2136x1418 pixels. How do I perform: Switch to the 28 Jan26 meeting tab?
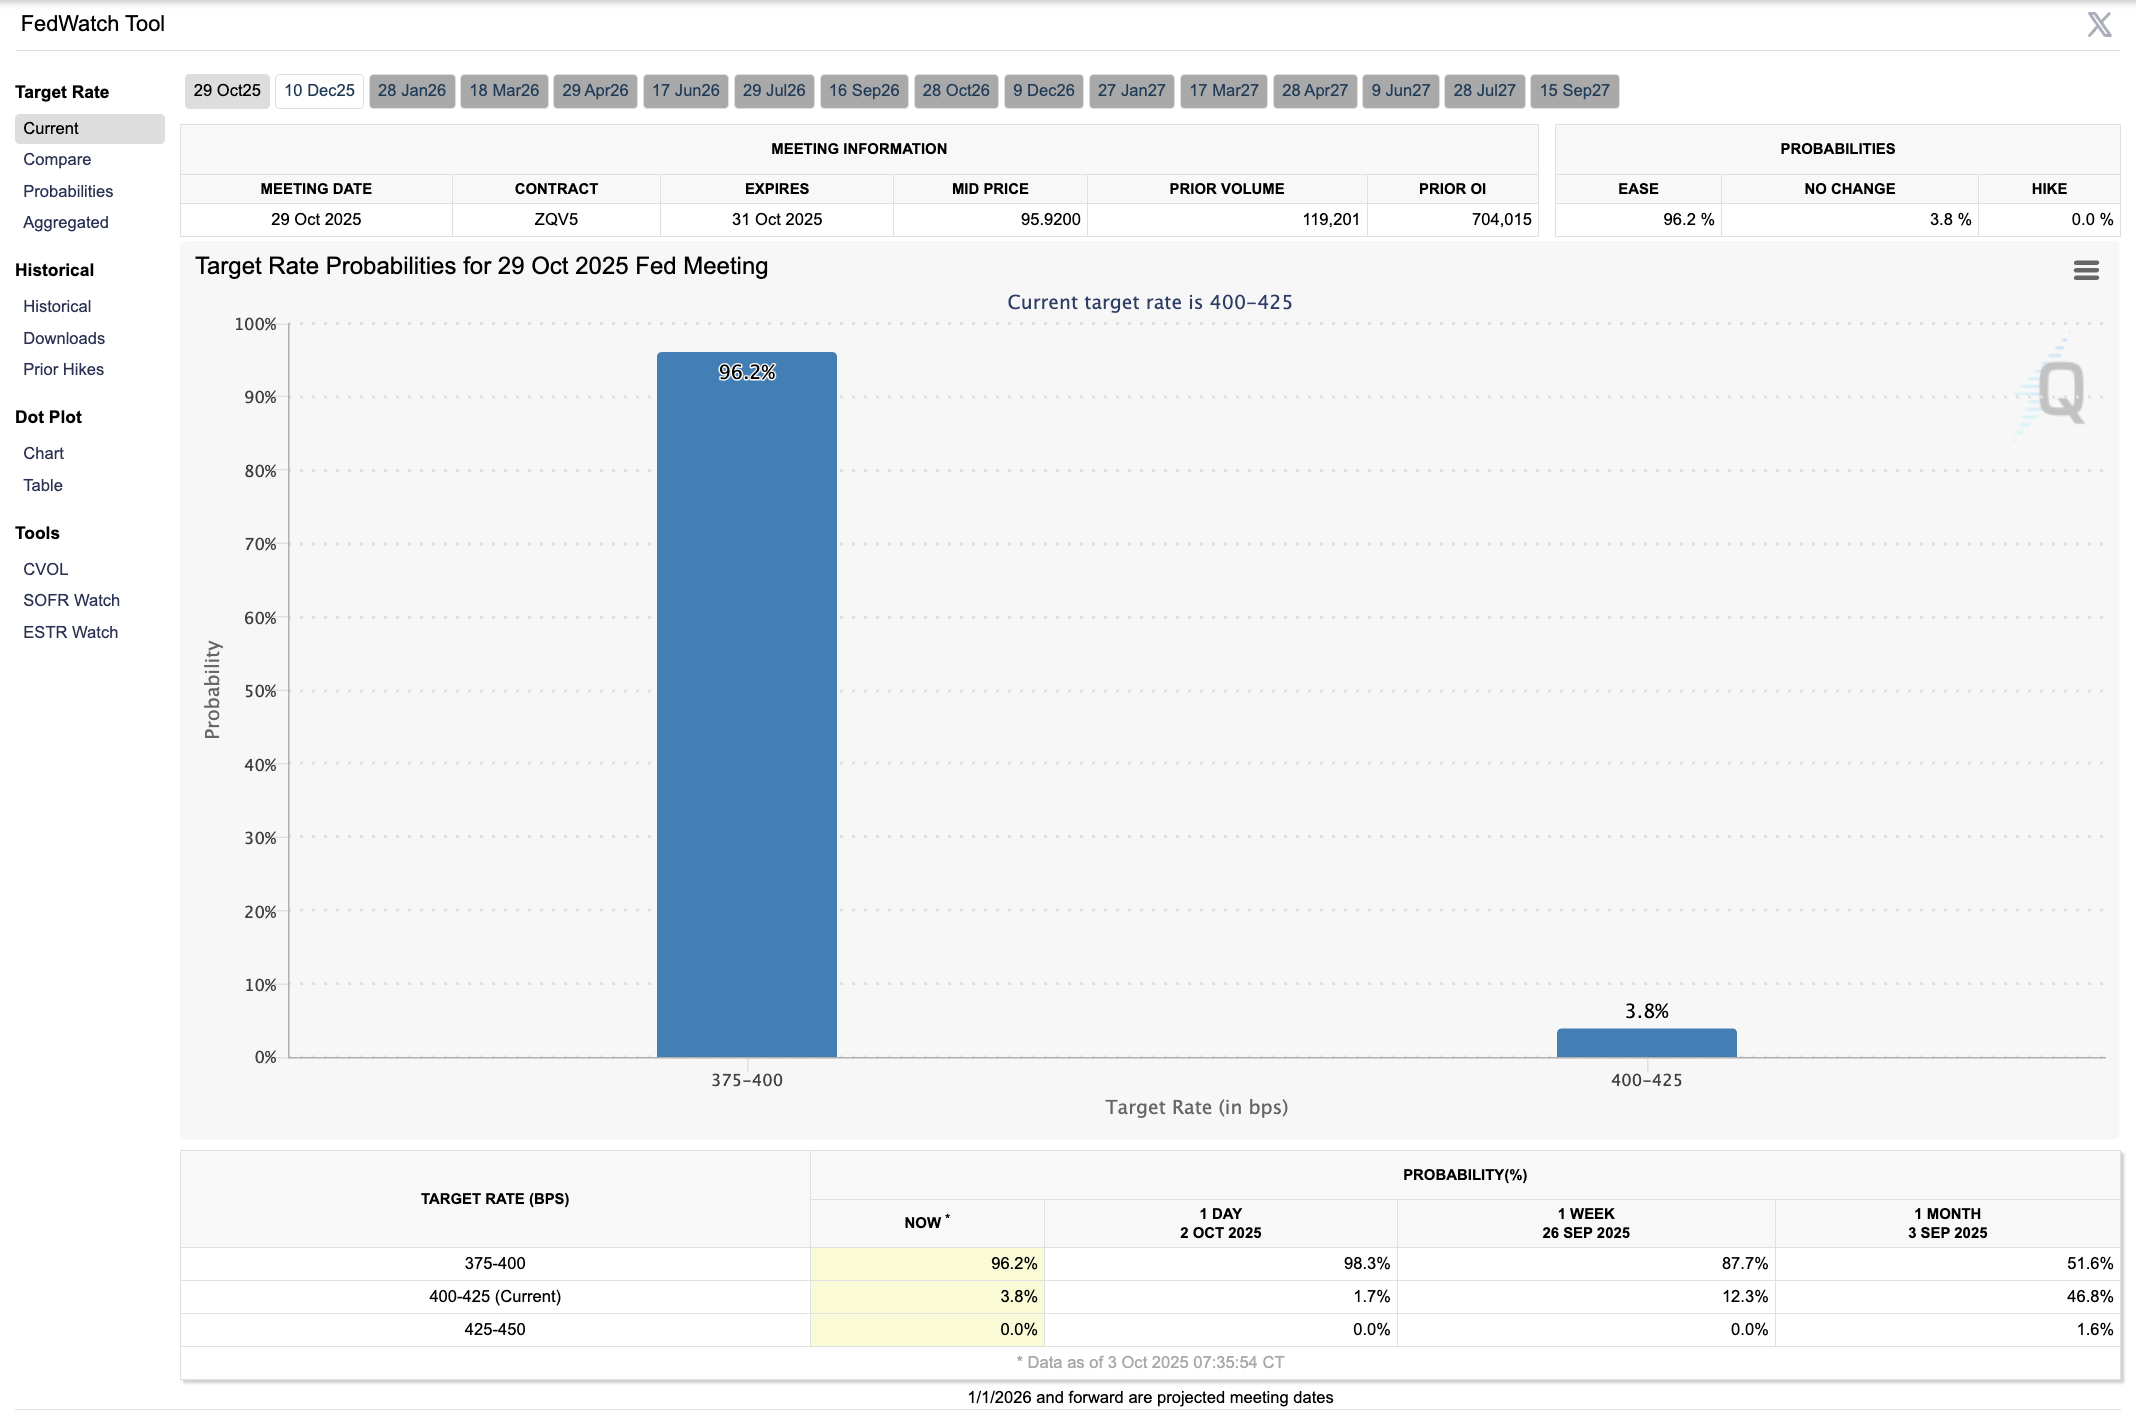click(412, 91)
